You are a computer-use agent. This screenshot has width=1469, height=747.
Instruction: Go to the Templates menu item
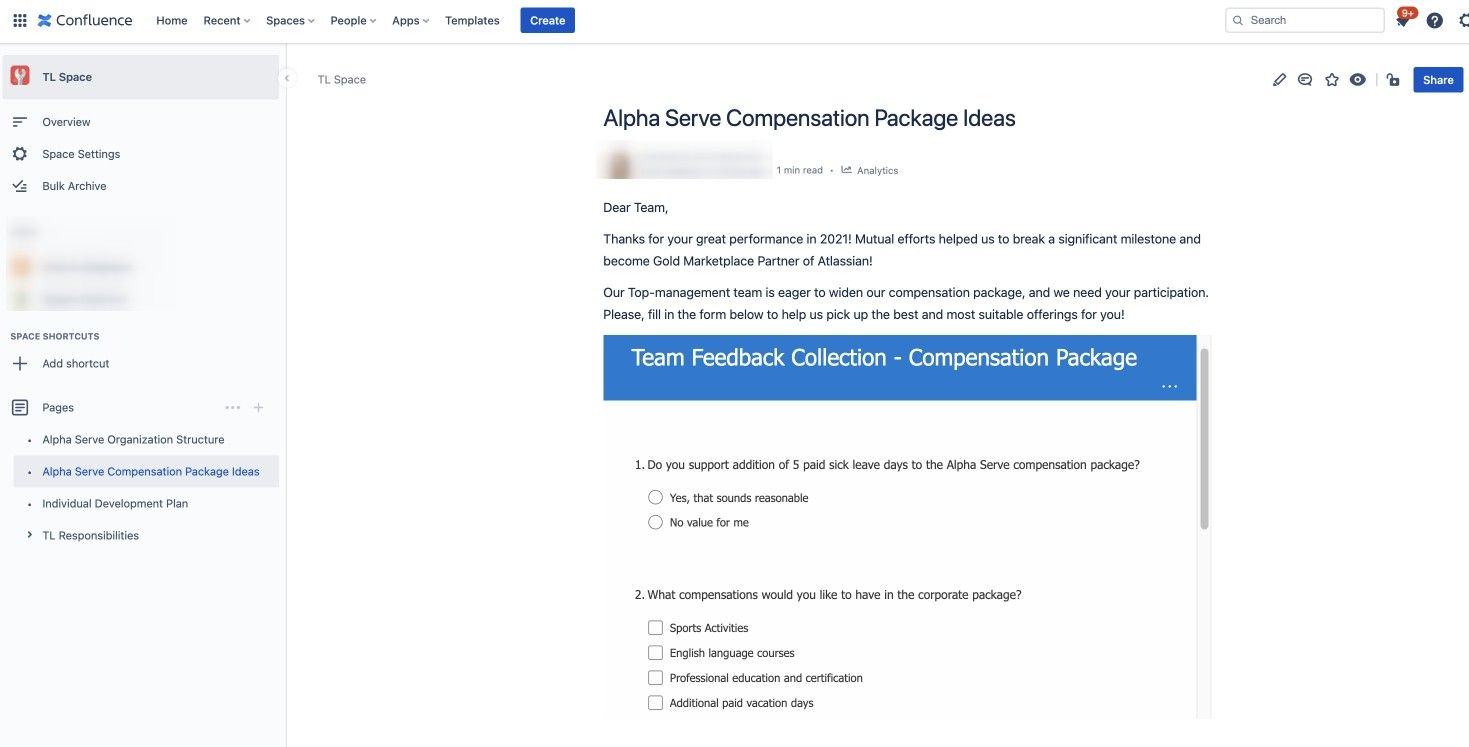(472, 20)
